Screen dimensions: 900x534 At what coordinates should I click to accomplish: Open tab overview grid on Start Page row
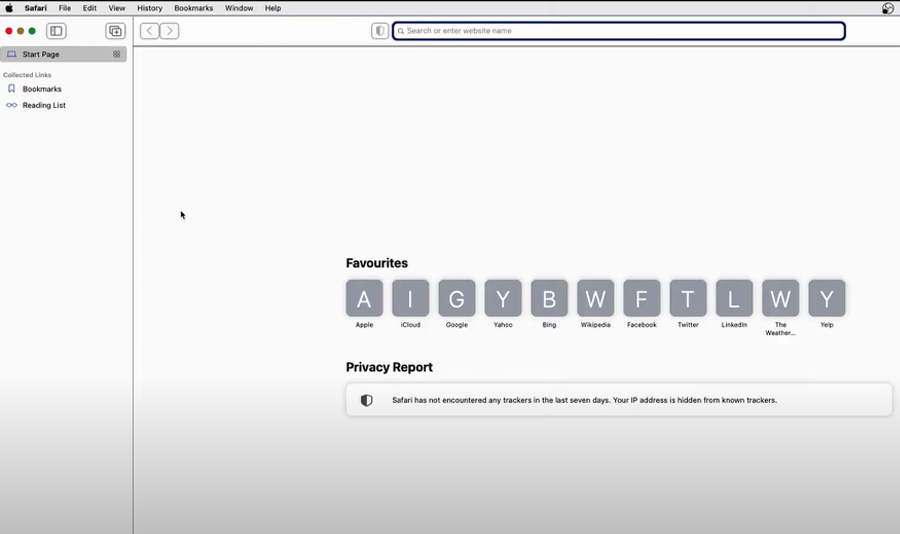click(117, 54)
